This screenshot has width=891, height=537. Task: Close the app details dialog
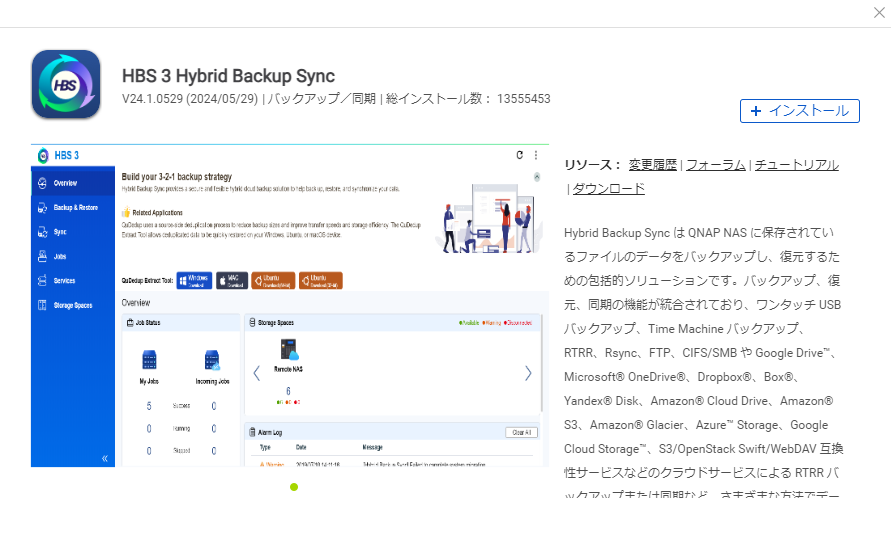(879, 13)
